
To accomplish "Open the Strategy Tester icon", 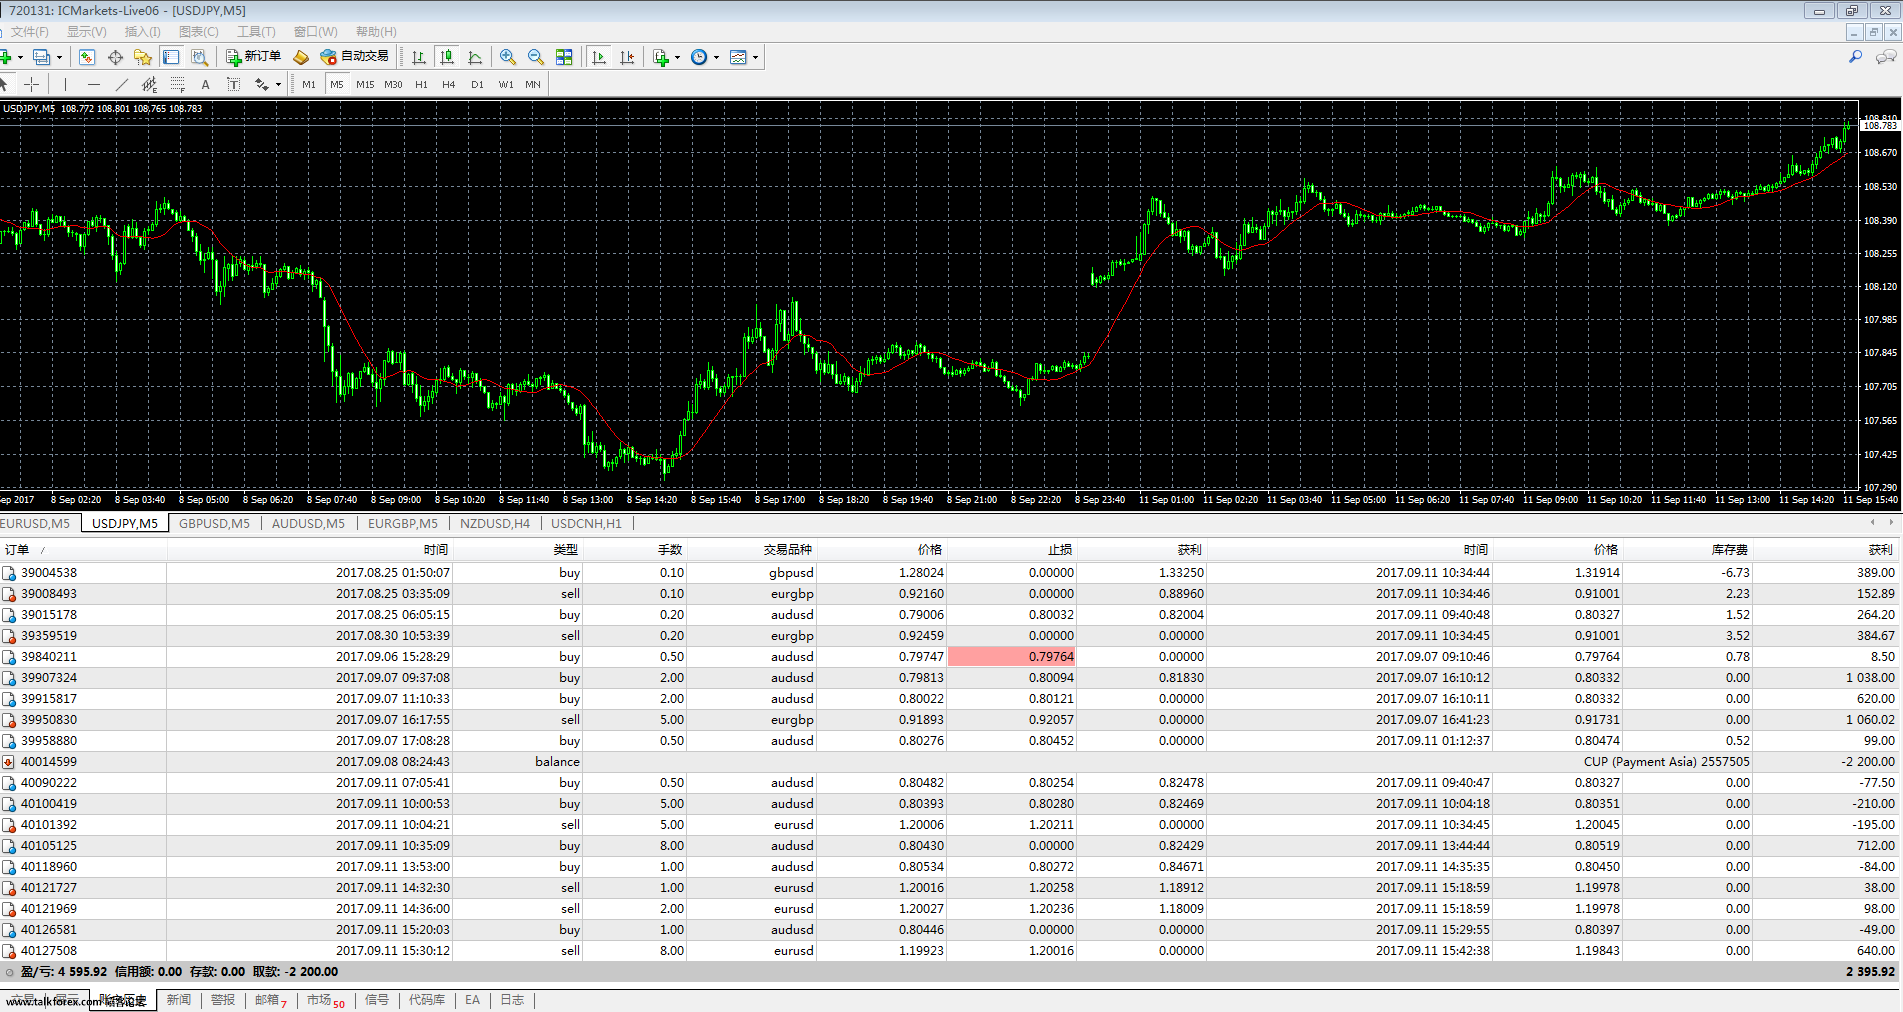I will click(199, 57).
